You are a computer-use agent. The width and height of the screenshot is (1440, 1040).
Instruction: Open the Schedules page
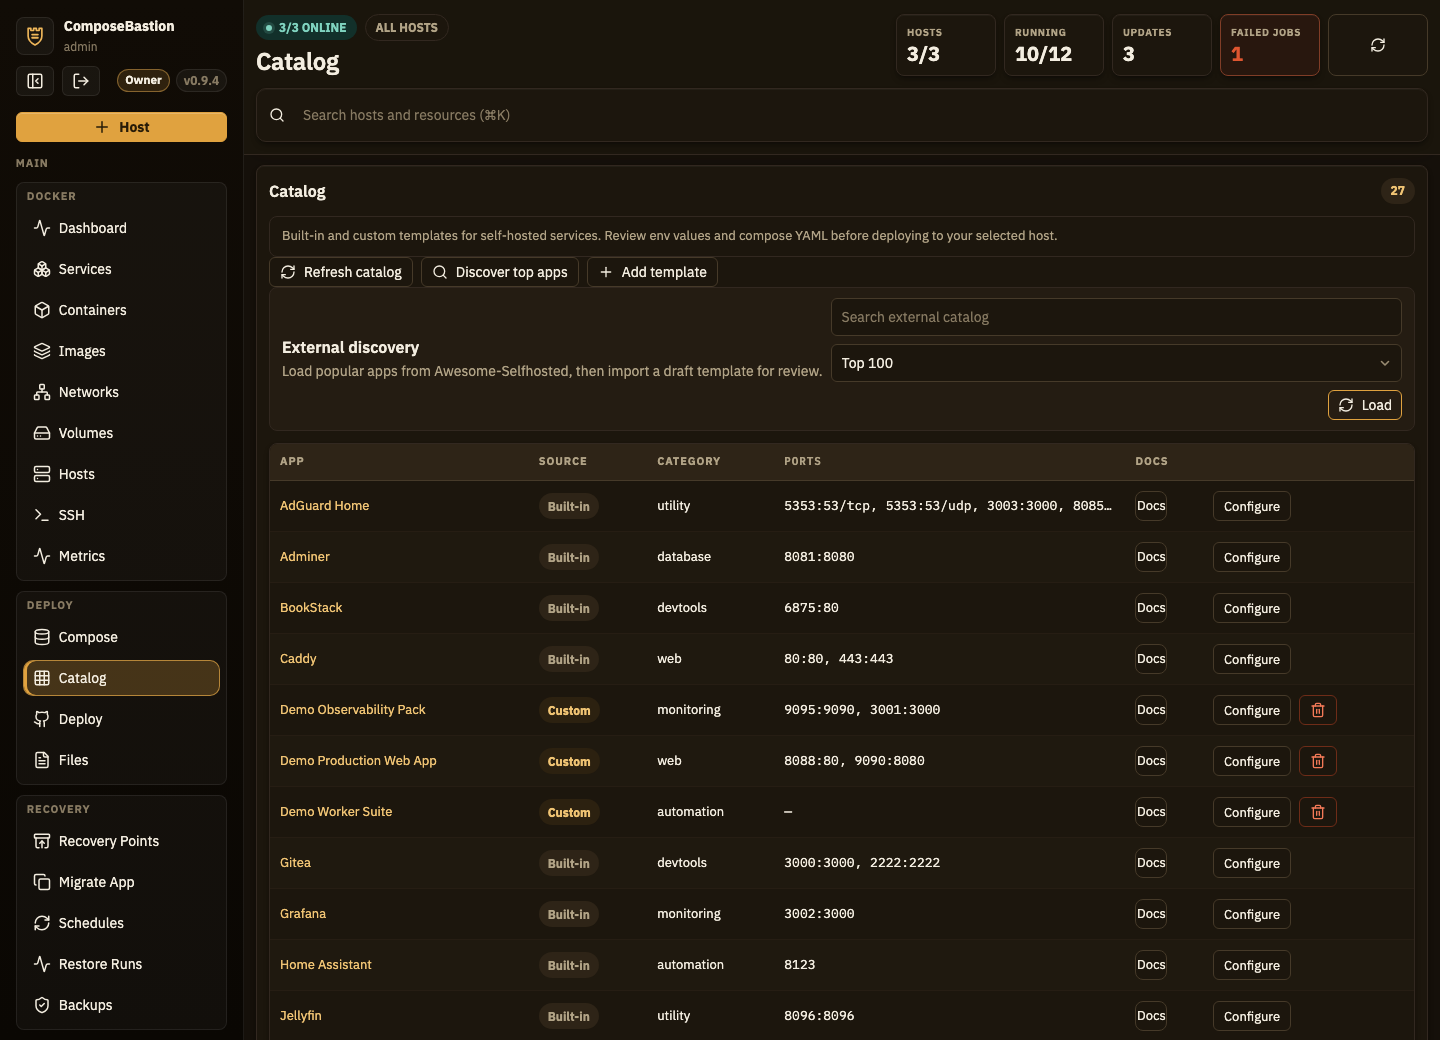point(121,923)
